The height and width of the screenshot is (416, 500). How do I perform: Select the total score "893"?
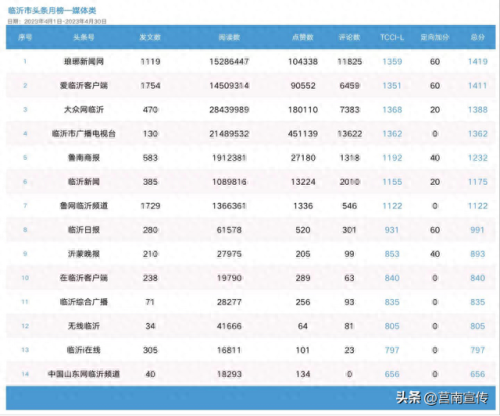pos(478,254)
